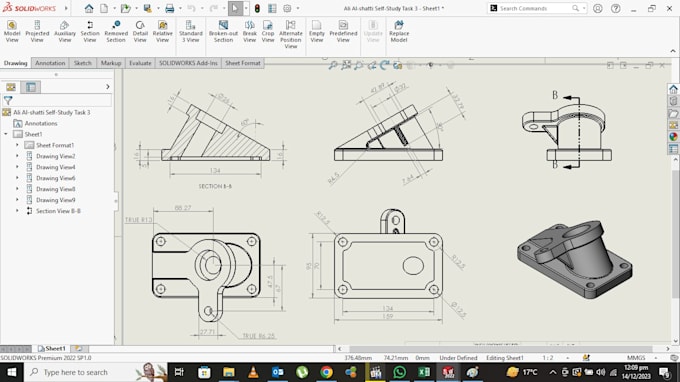Open the FeatureManager design tree tab
680x382 pixels.
(11, 87)
